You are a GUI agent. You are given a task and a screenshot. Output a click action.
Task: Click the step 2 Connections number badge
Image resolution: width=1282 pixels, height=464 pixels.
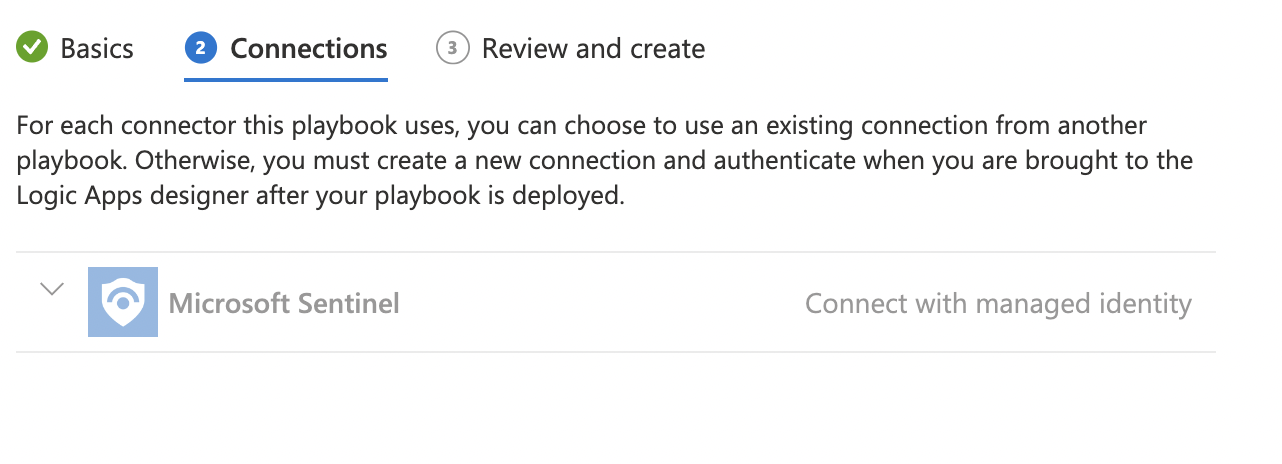pyautogui.click(x=201, y=48)
